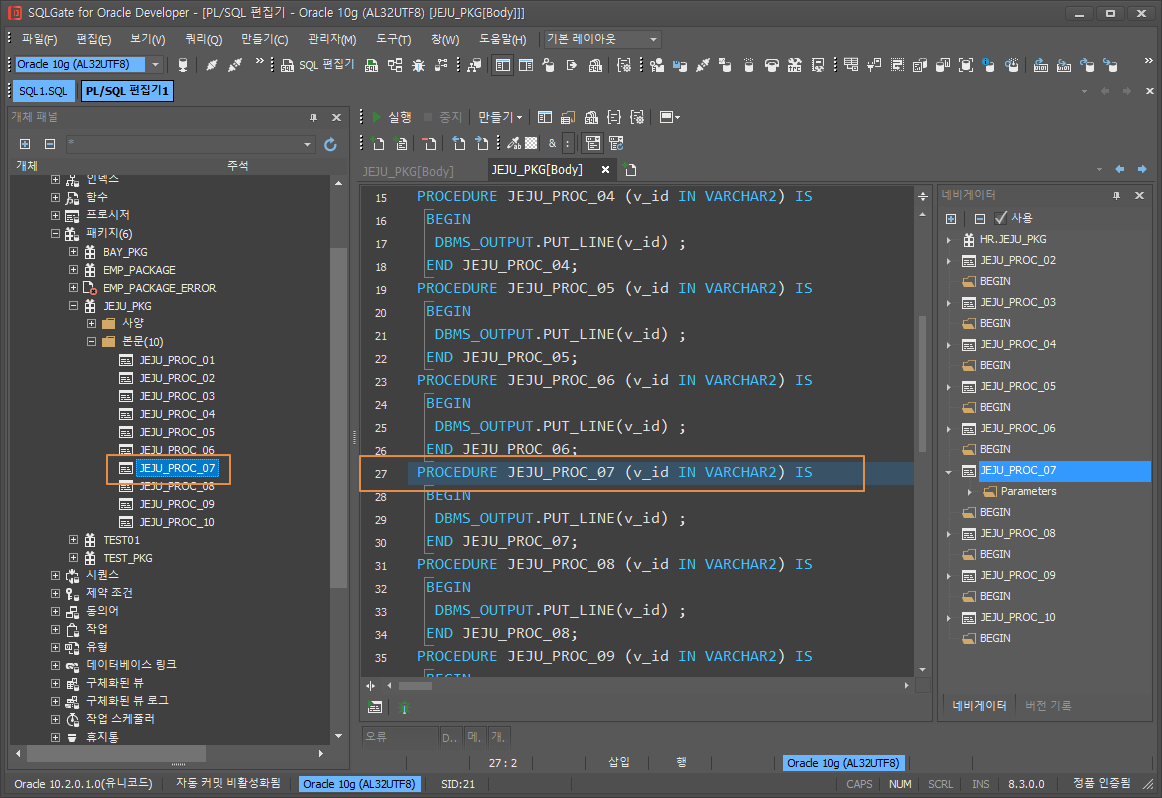
Task: Select JEJU_PROC_03 in the object tree
Action: tap(177, 396)
